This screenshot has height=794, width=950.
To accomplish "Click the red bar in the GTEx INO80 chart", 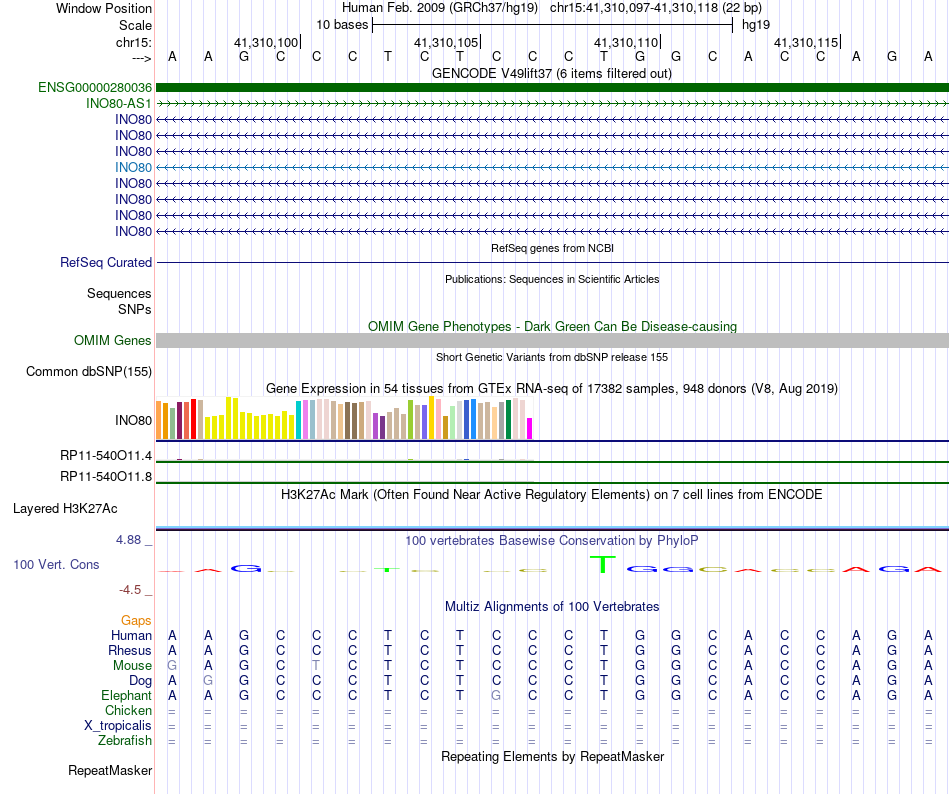I will [193, 419].
